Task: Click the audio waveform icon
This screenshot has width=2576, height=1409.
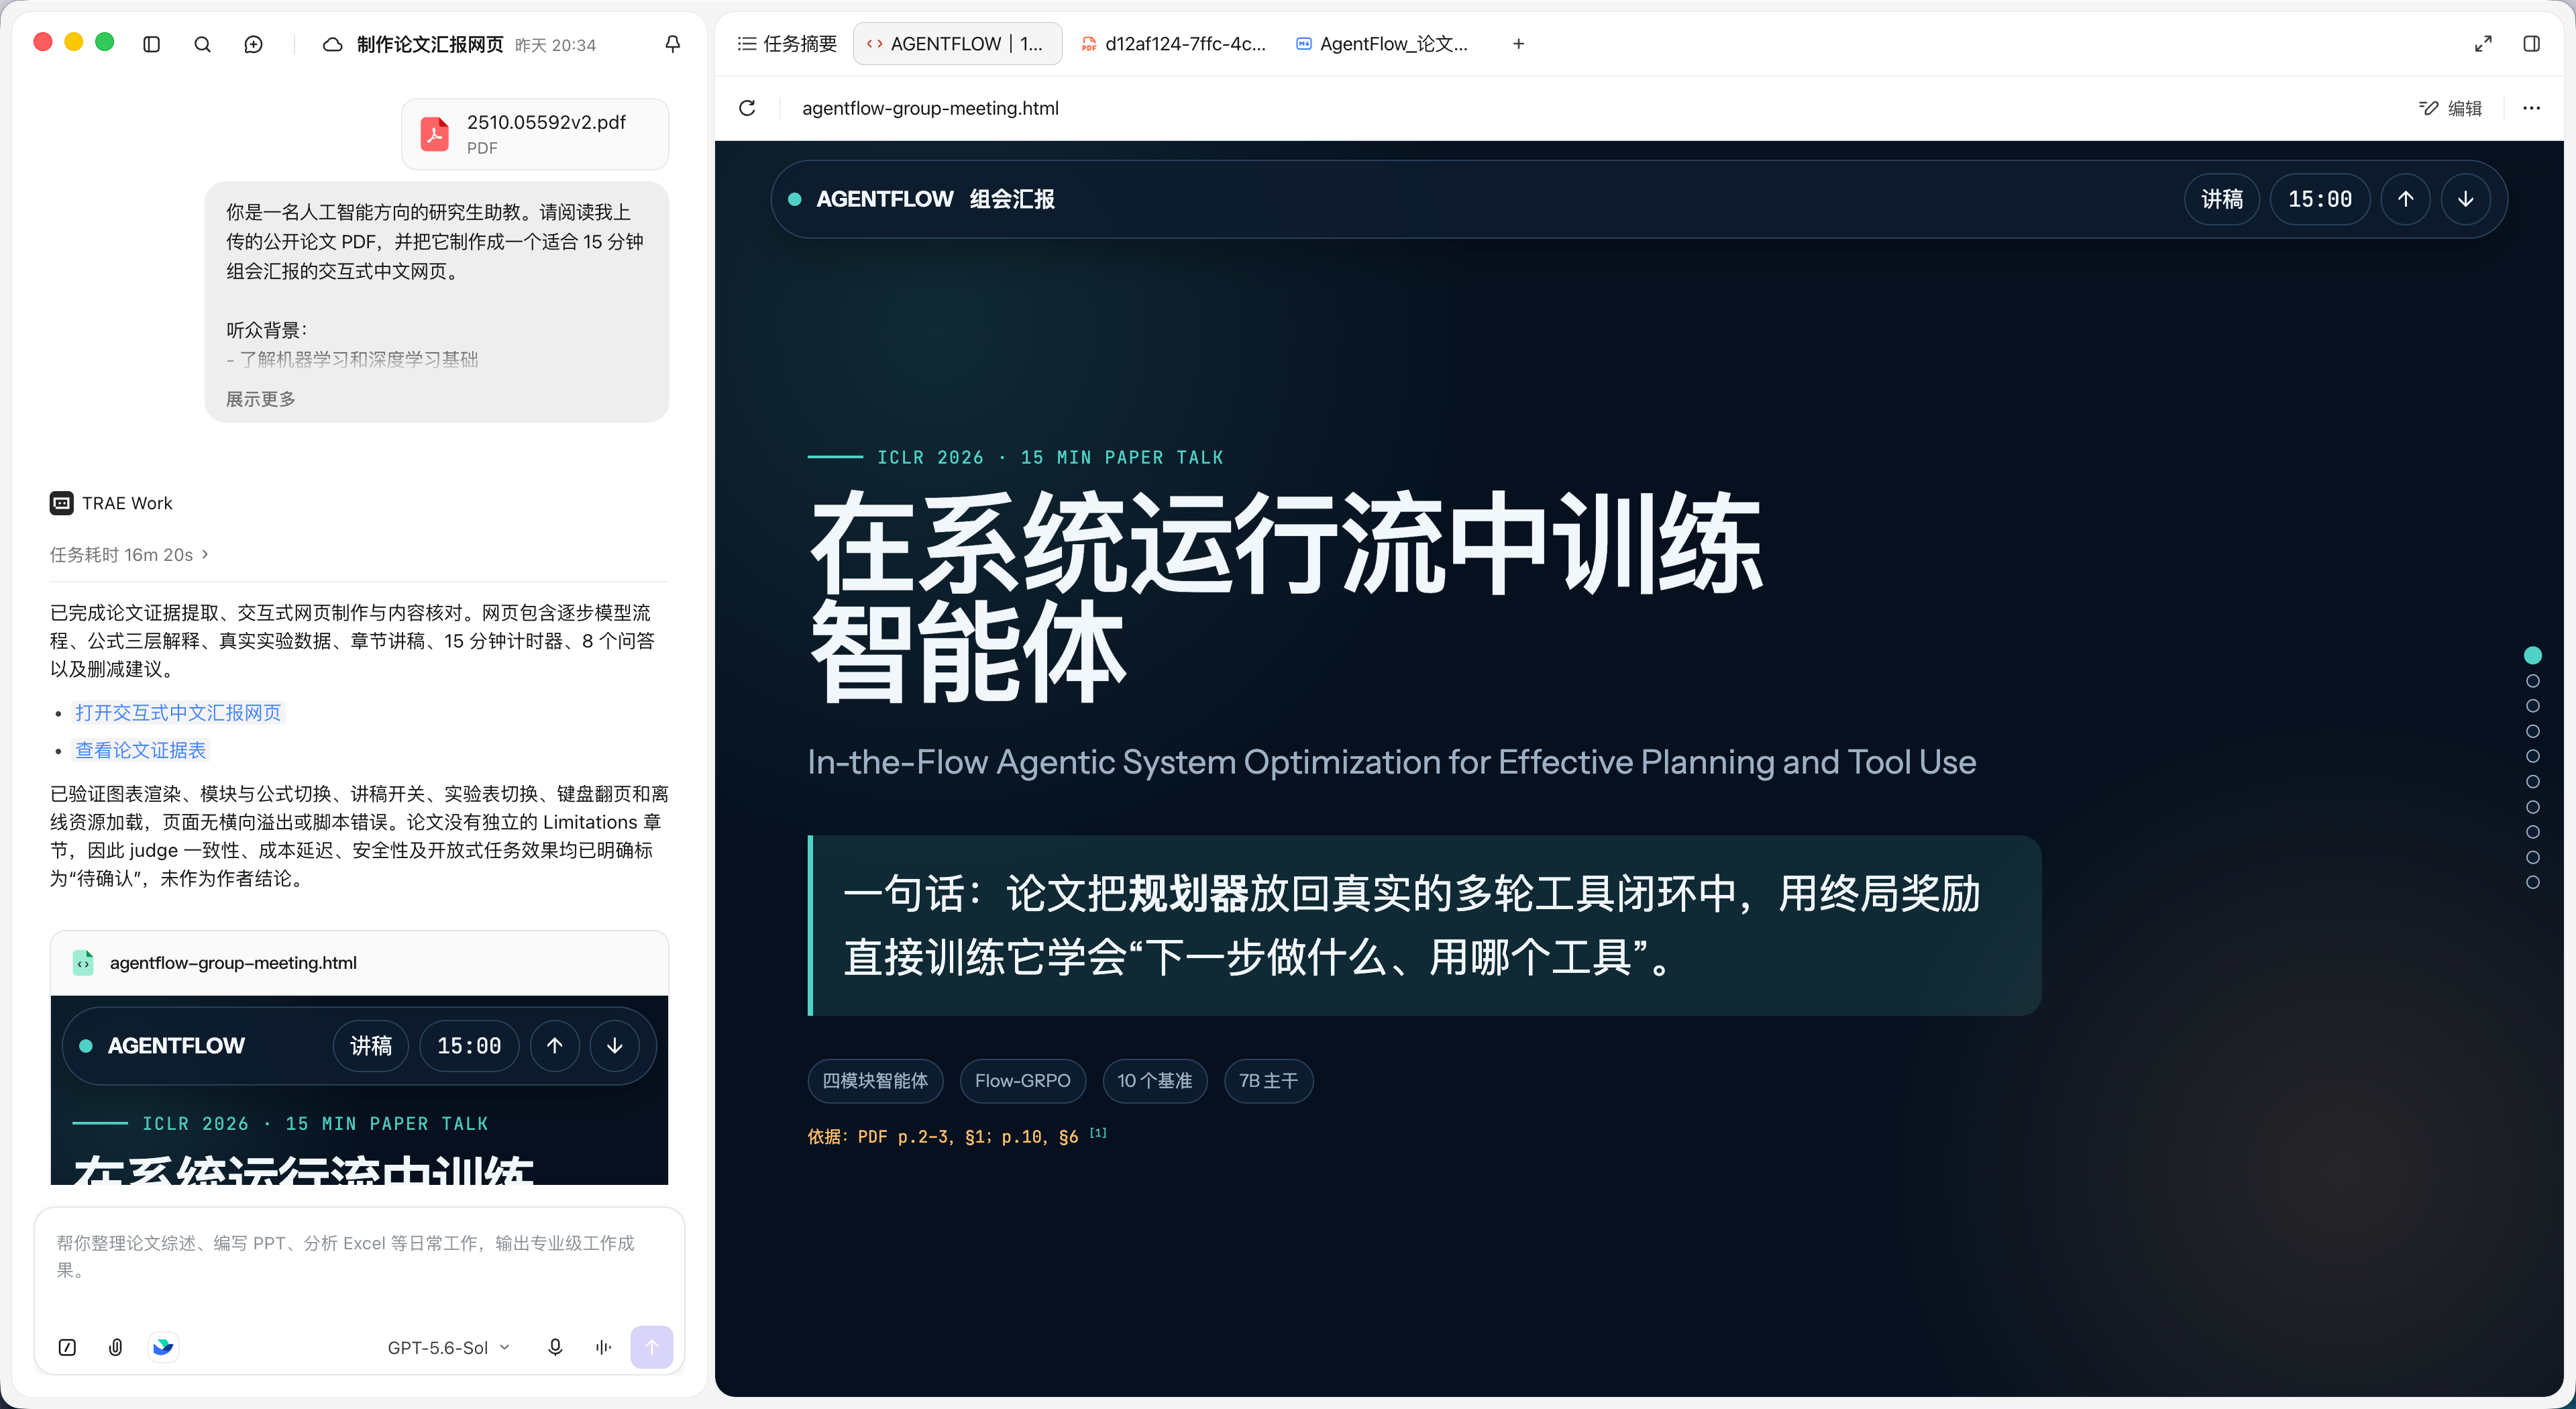Action: 603,1347
